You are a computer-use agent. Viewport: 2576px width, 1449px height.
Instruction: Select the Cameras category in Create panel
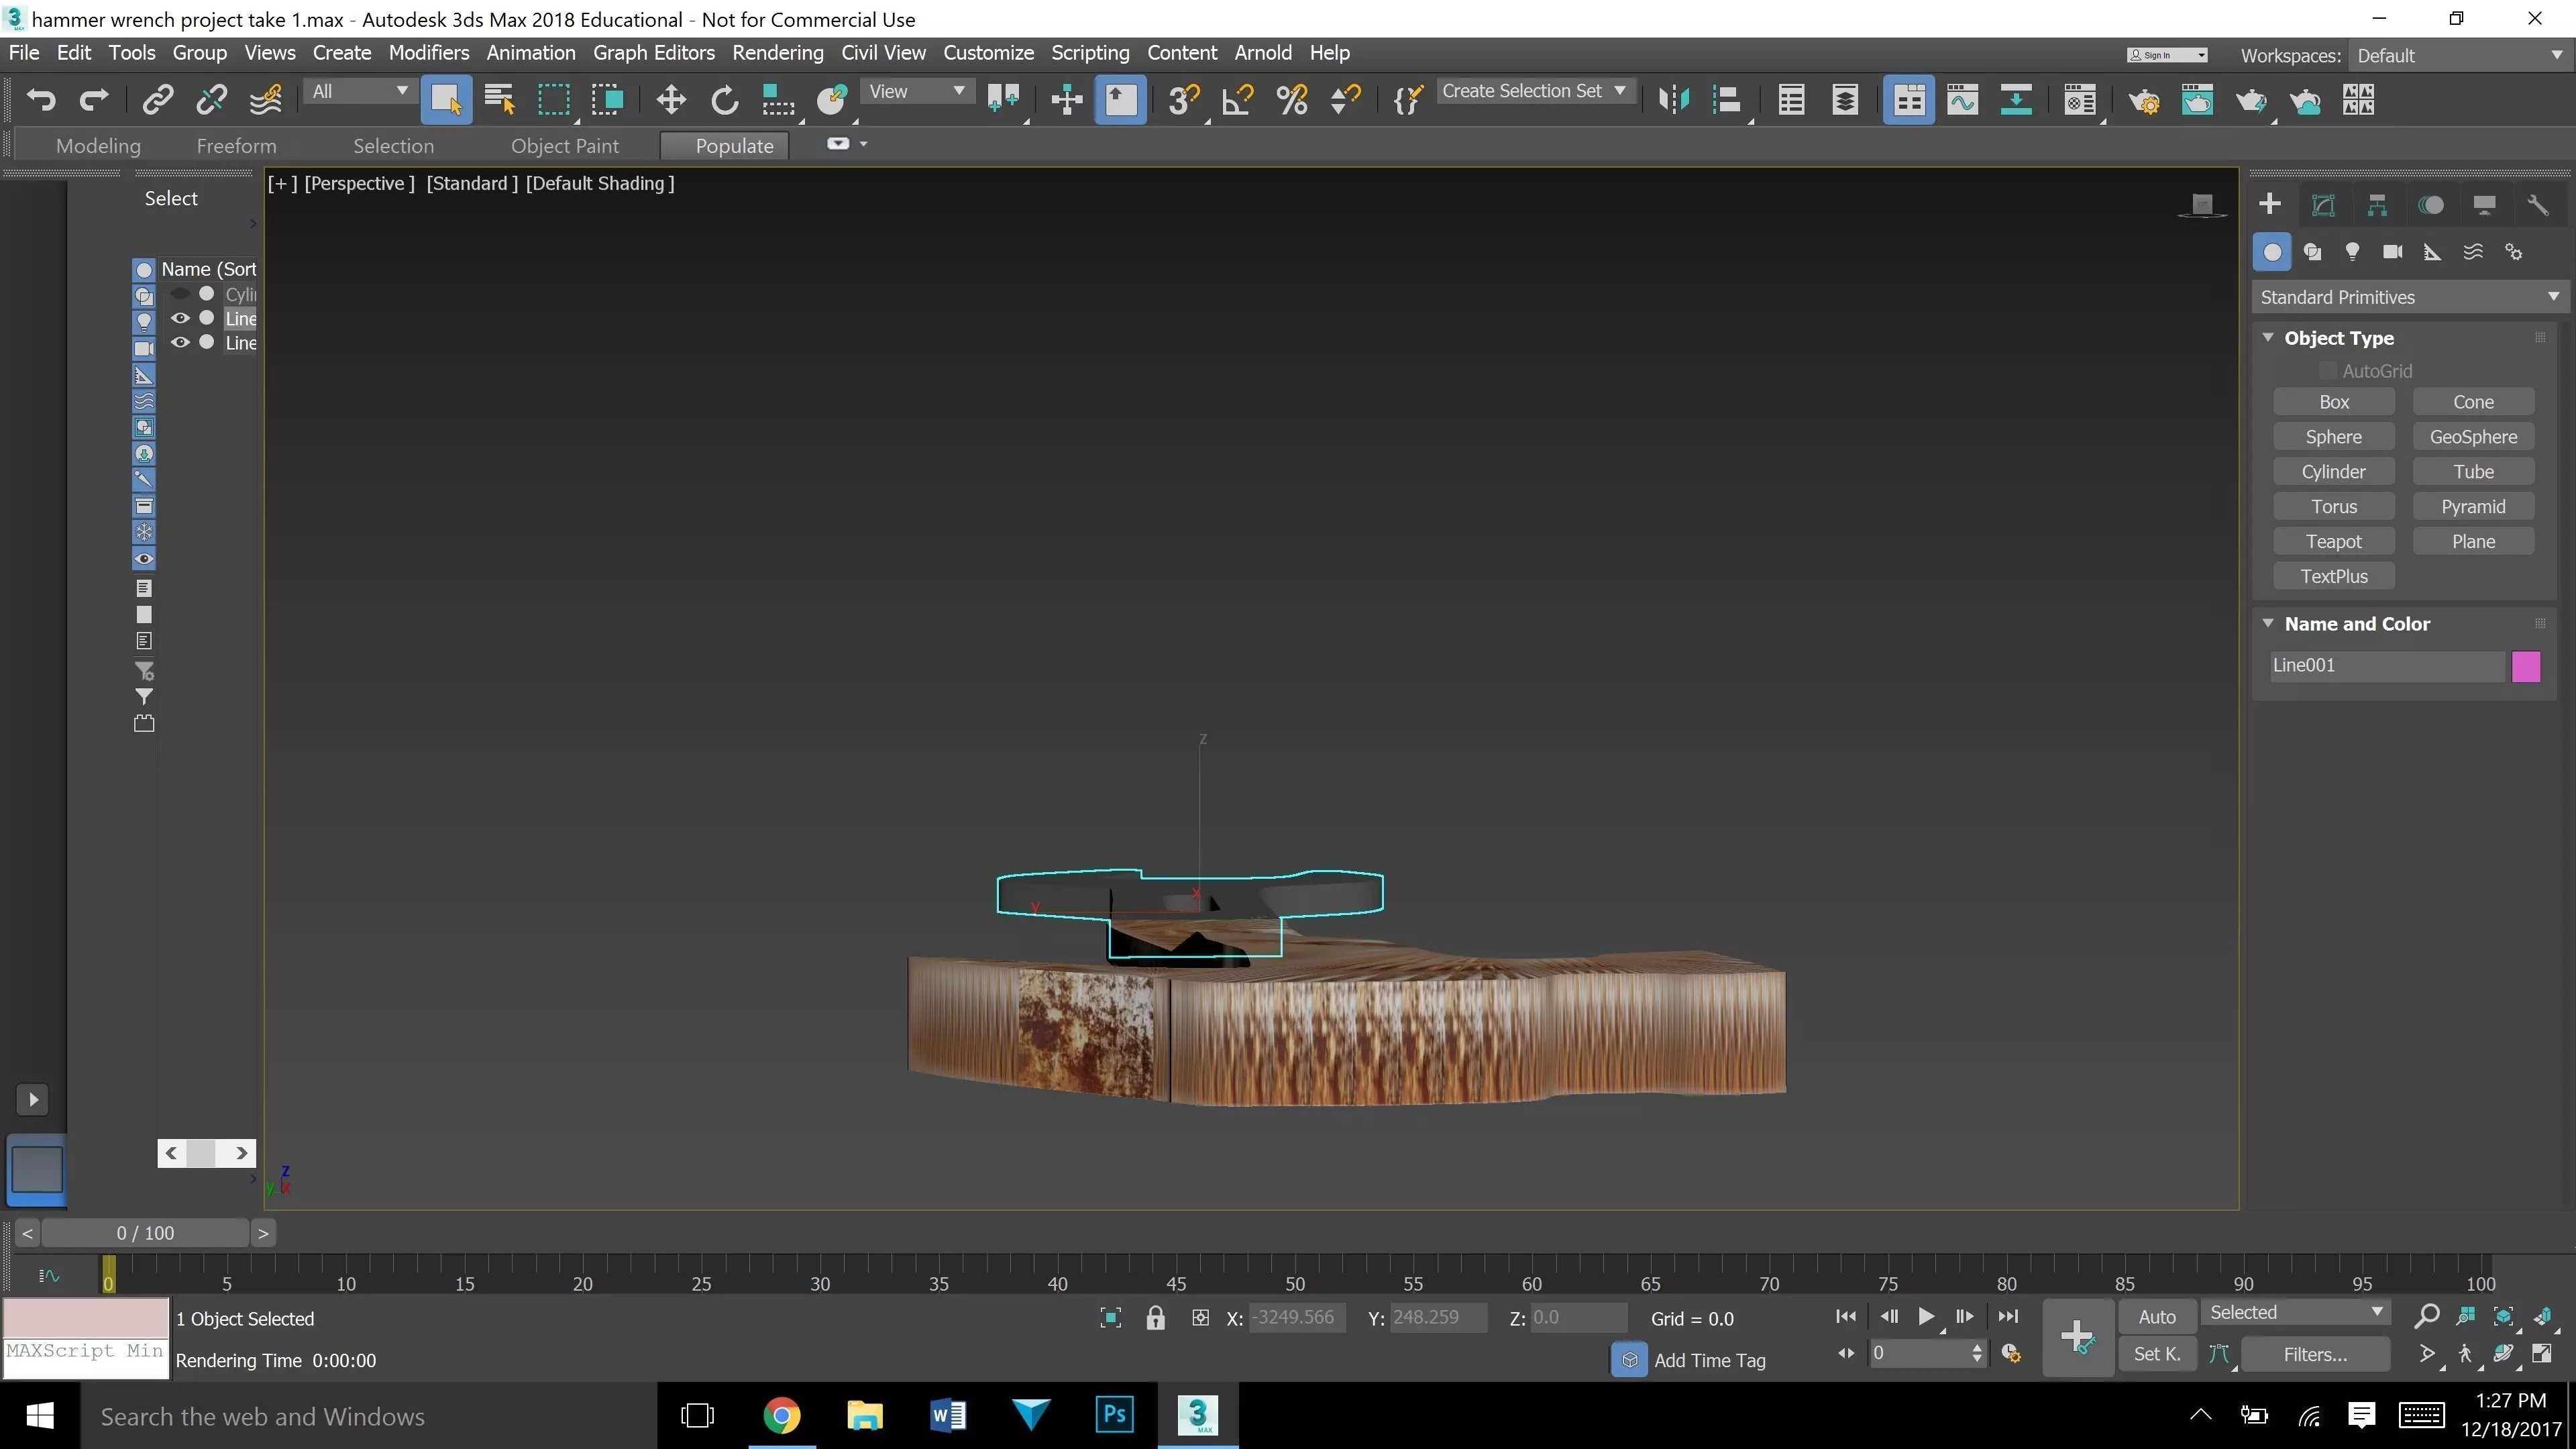(2392, 252)
